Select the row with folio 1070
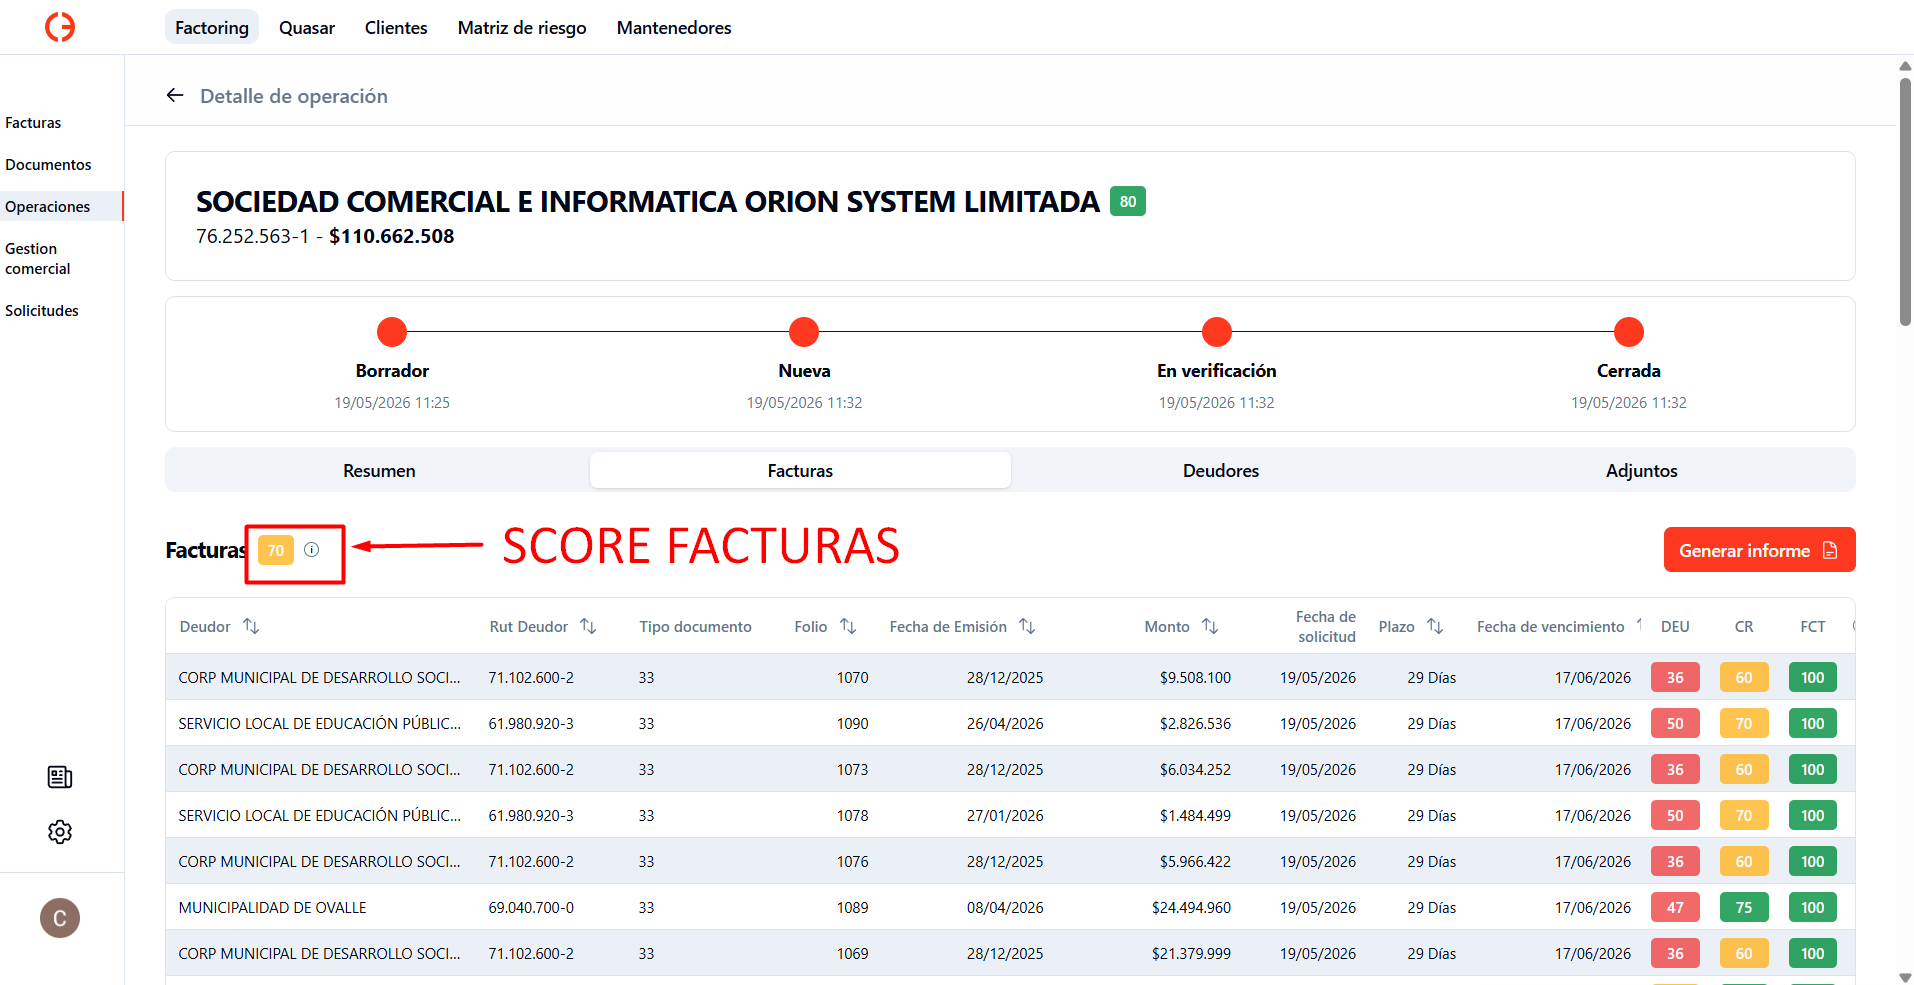 pos(1010,677)
